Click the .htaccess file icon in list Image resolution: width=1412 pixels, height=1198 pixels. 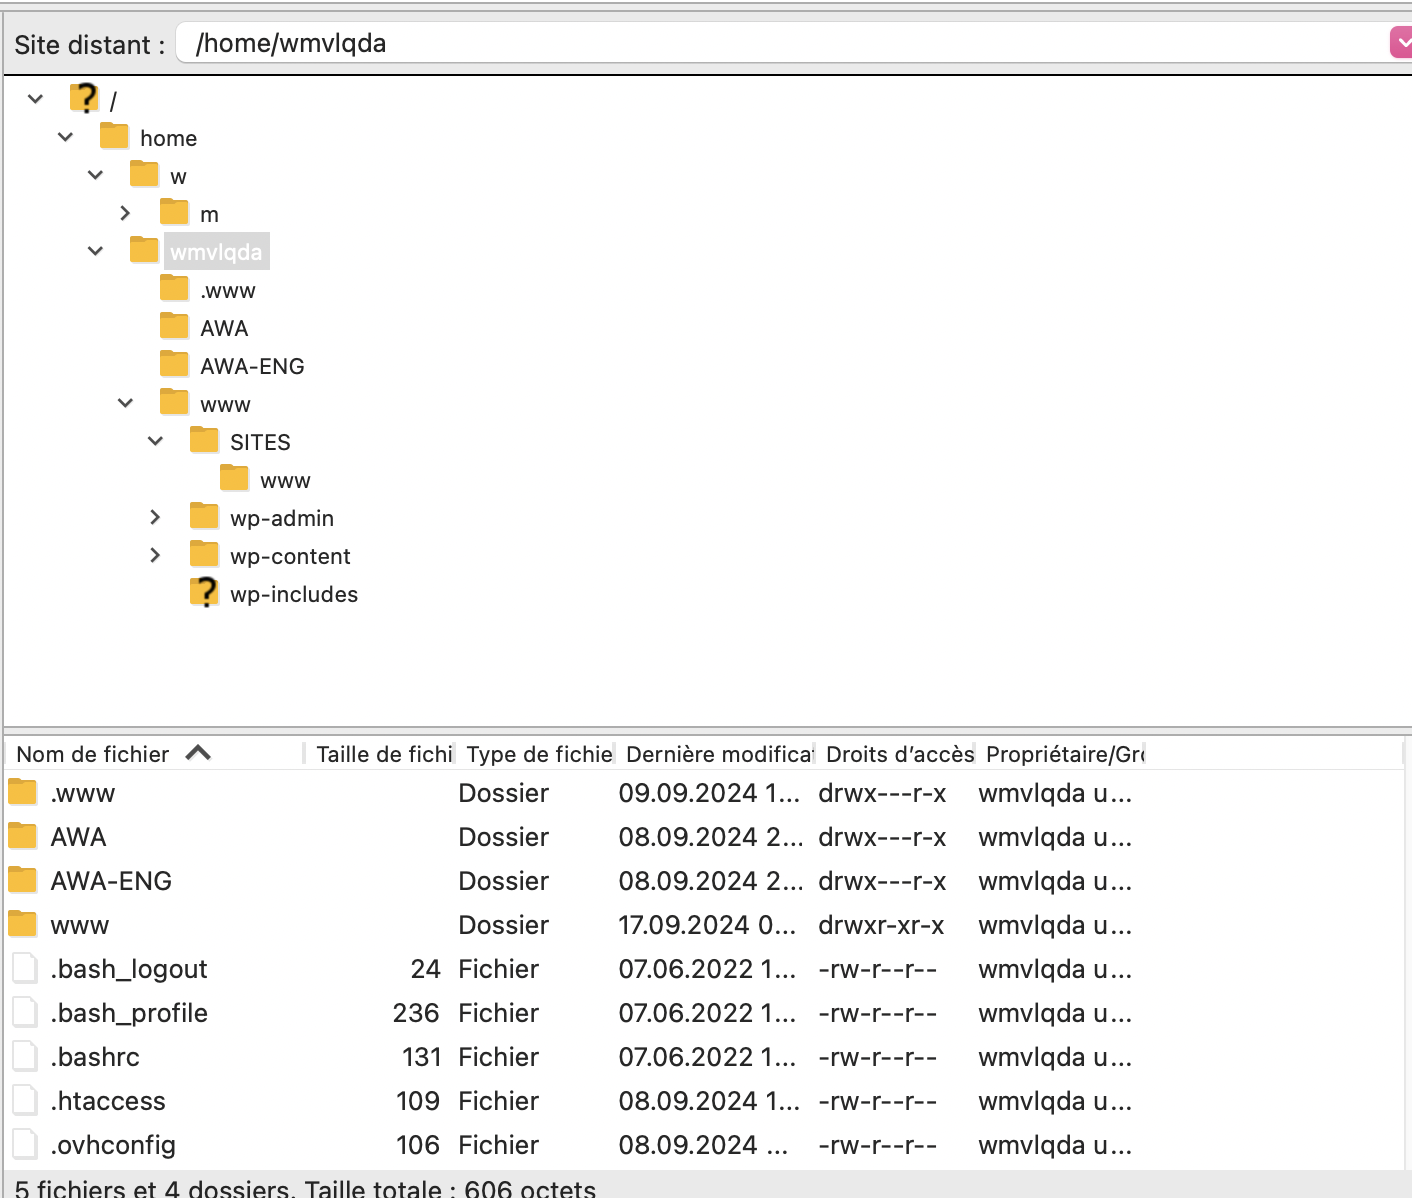(25, 1101)
